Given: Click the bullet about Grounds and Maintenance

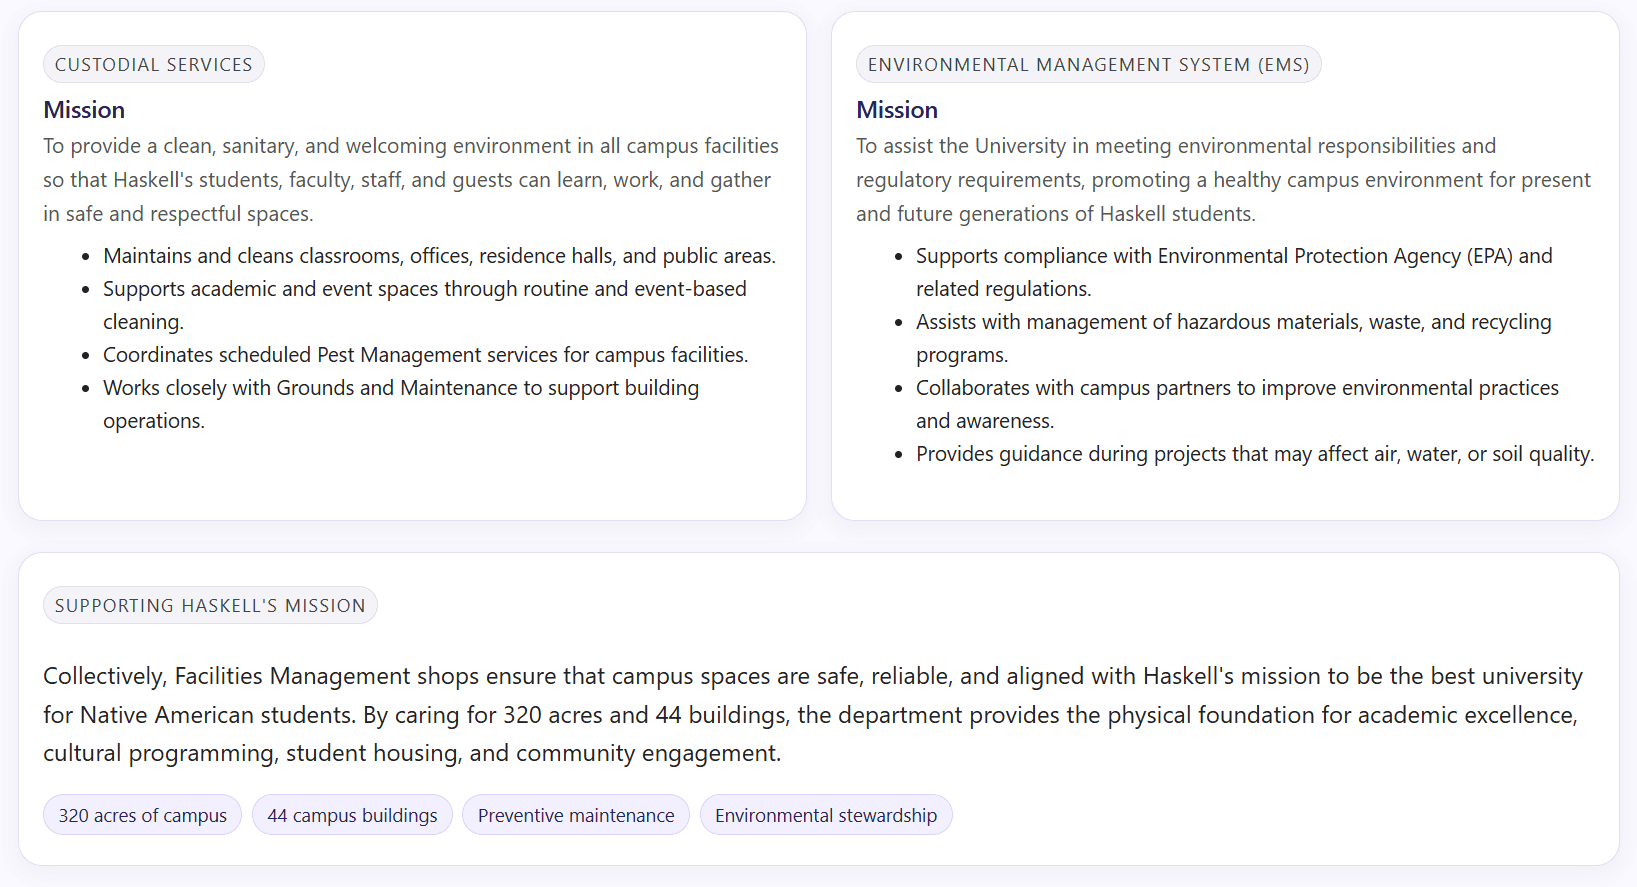Looking at the screenshot, I should (400, 389).
